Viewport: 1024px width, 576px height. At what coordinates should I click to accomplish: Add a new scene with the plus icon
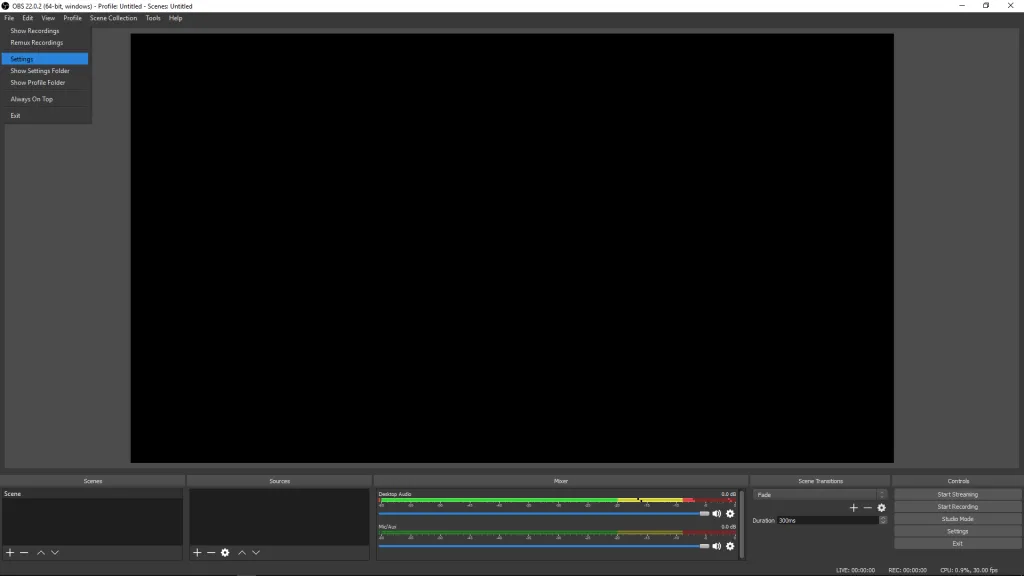coord(10,553)
